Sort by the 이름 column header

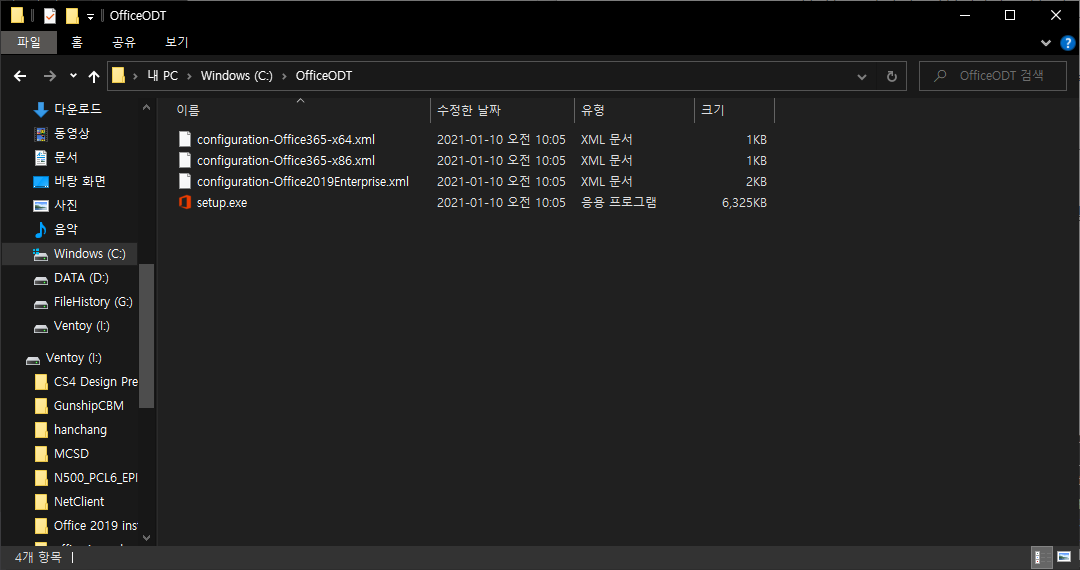[300, 110]
